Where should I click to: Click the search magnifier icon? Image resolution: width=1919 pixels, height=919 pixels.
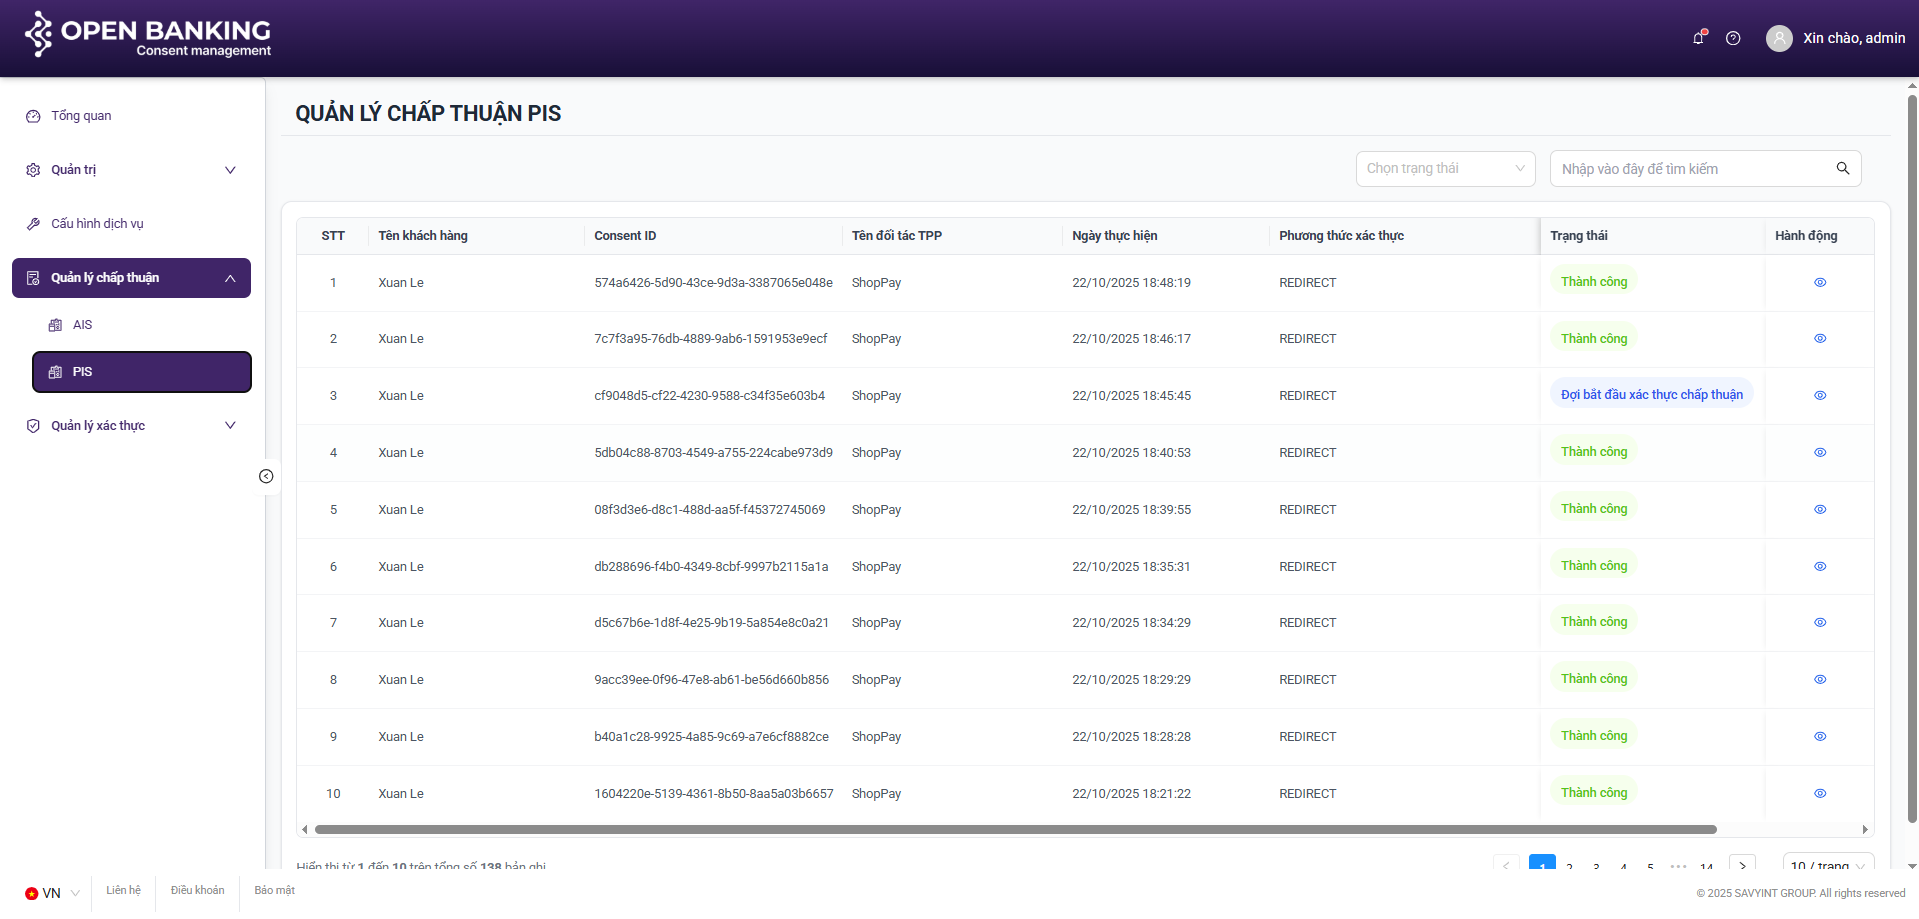click(1842, 168)
